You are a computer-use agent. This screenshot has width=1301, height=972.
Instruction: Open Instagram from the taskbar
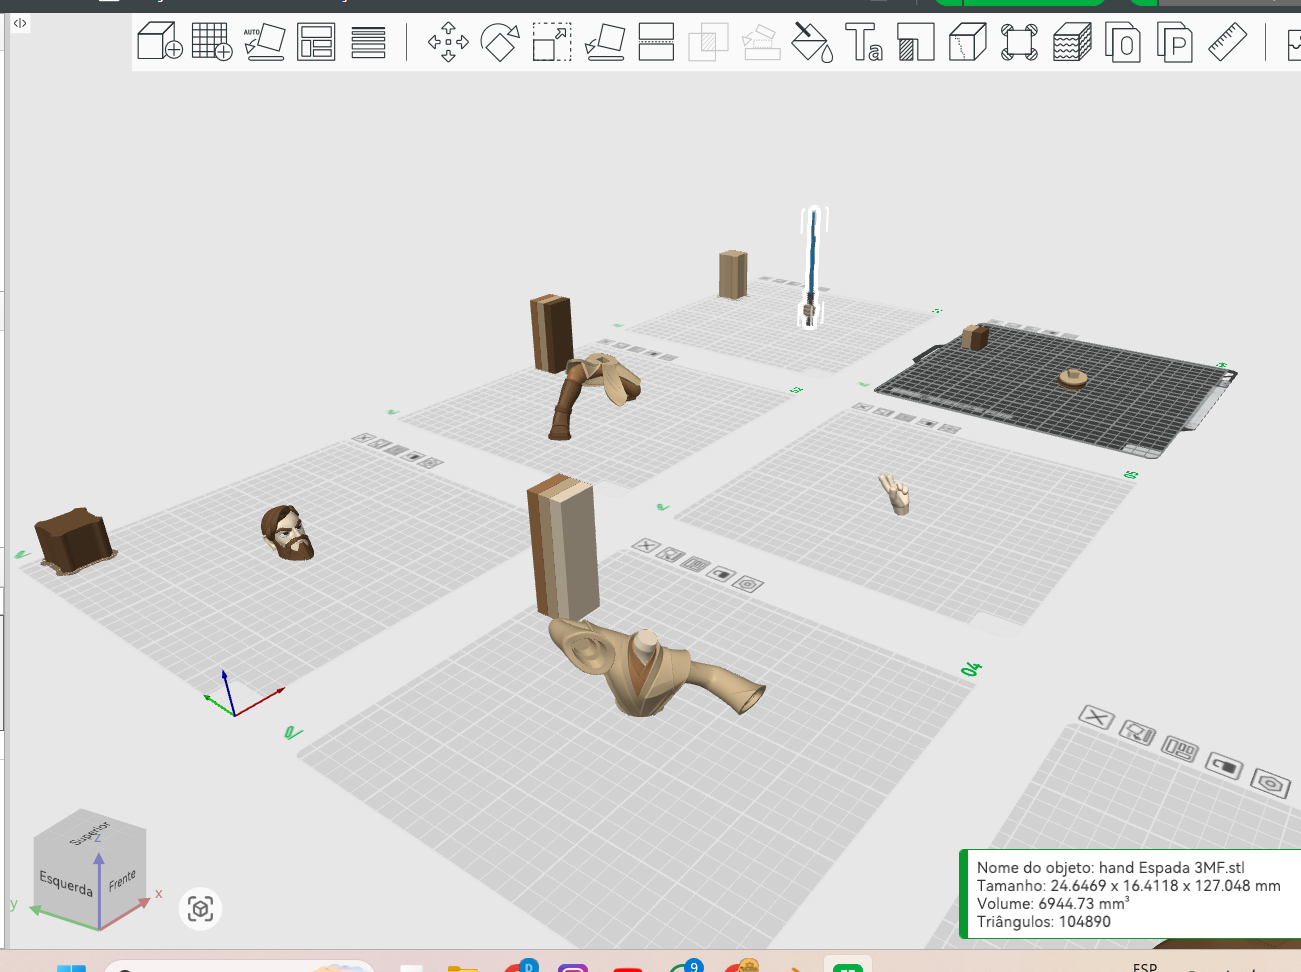tap(573, 967)
